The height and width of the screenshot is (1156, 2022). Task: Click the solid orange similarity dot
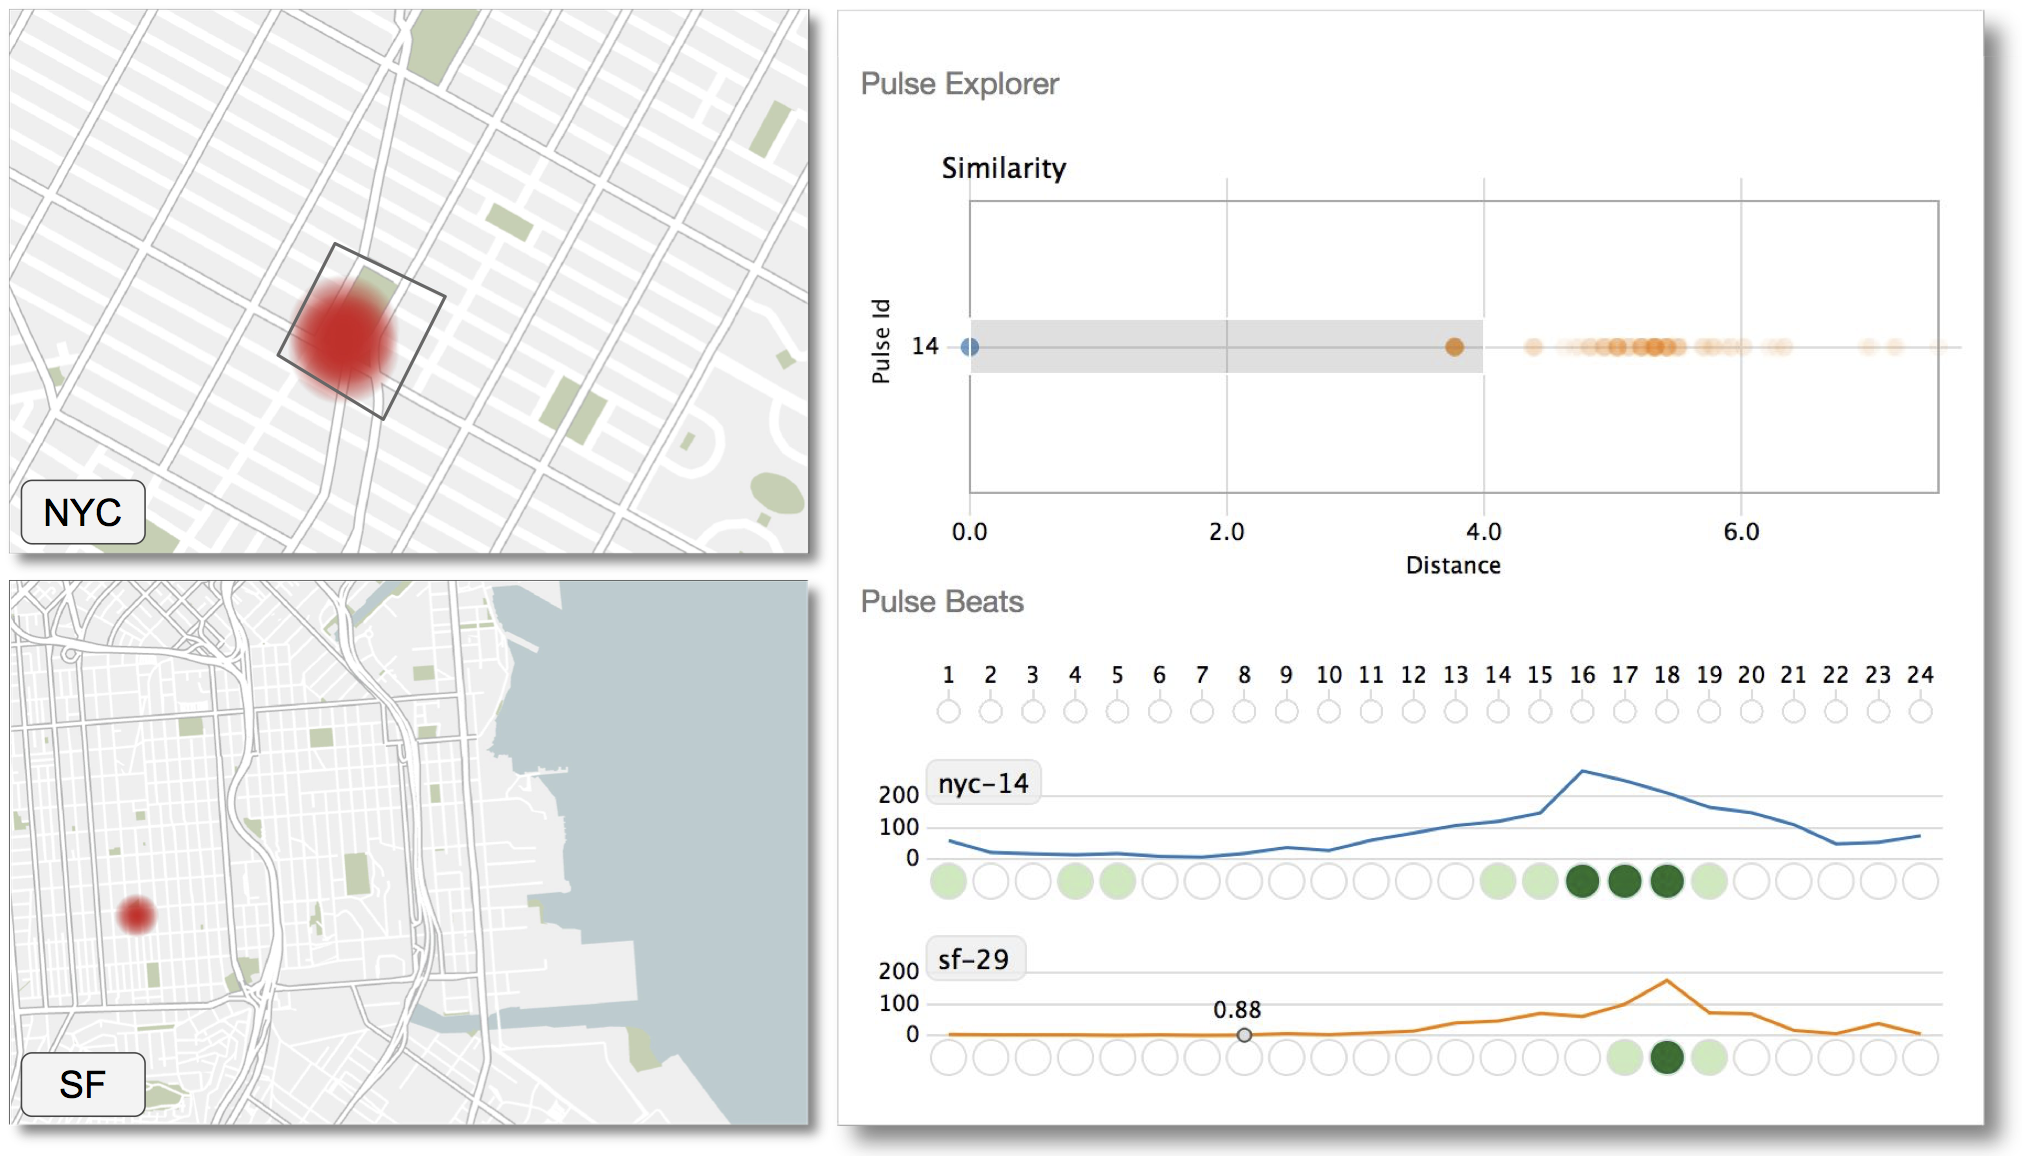1454,347
